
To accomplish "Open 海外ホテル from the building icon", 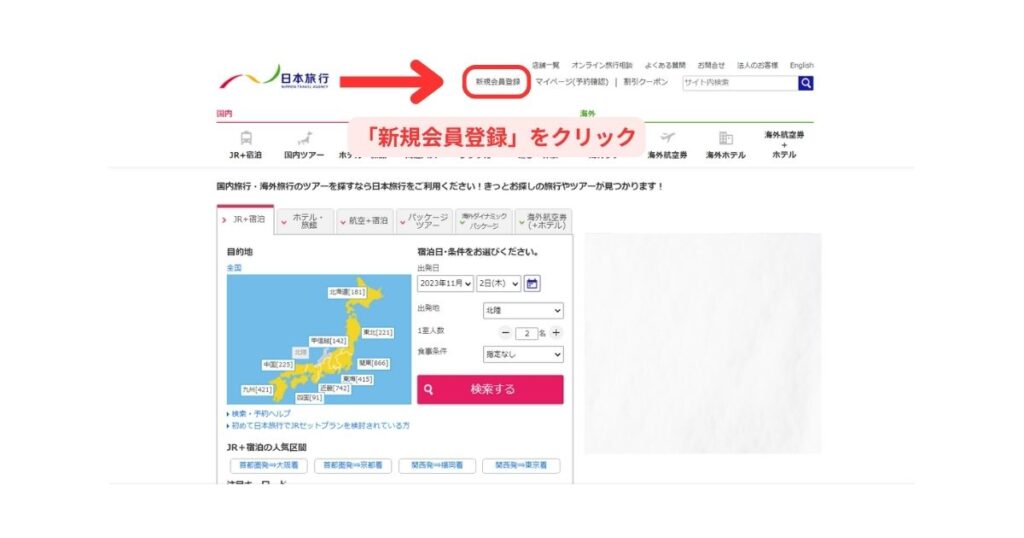I will point(726,144).
